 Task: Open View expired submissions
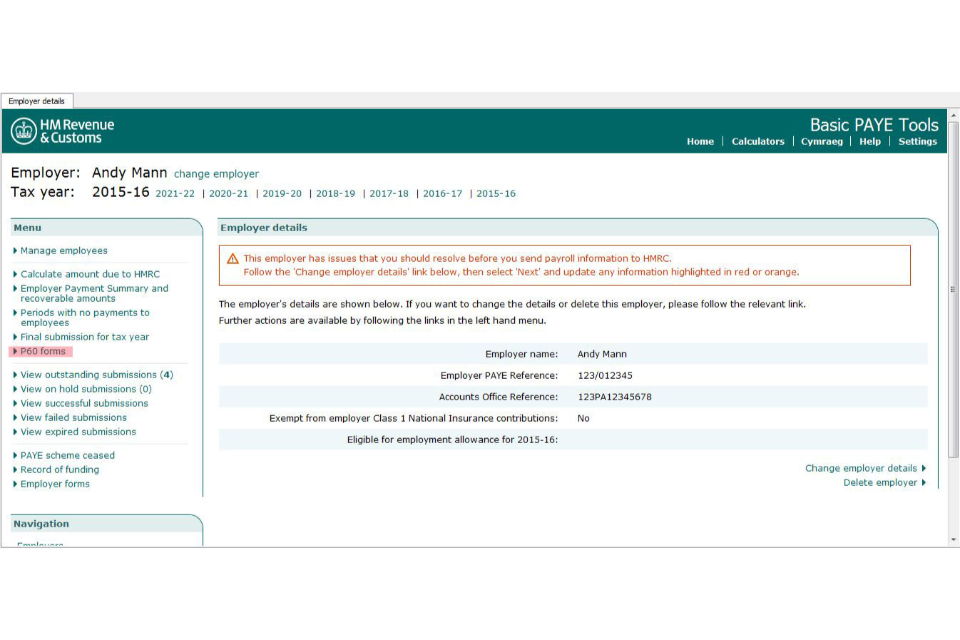point(78,432)
